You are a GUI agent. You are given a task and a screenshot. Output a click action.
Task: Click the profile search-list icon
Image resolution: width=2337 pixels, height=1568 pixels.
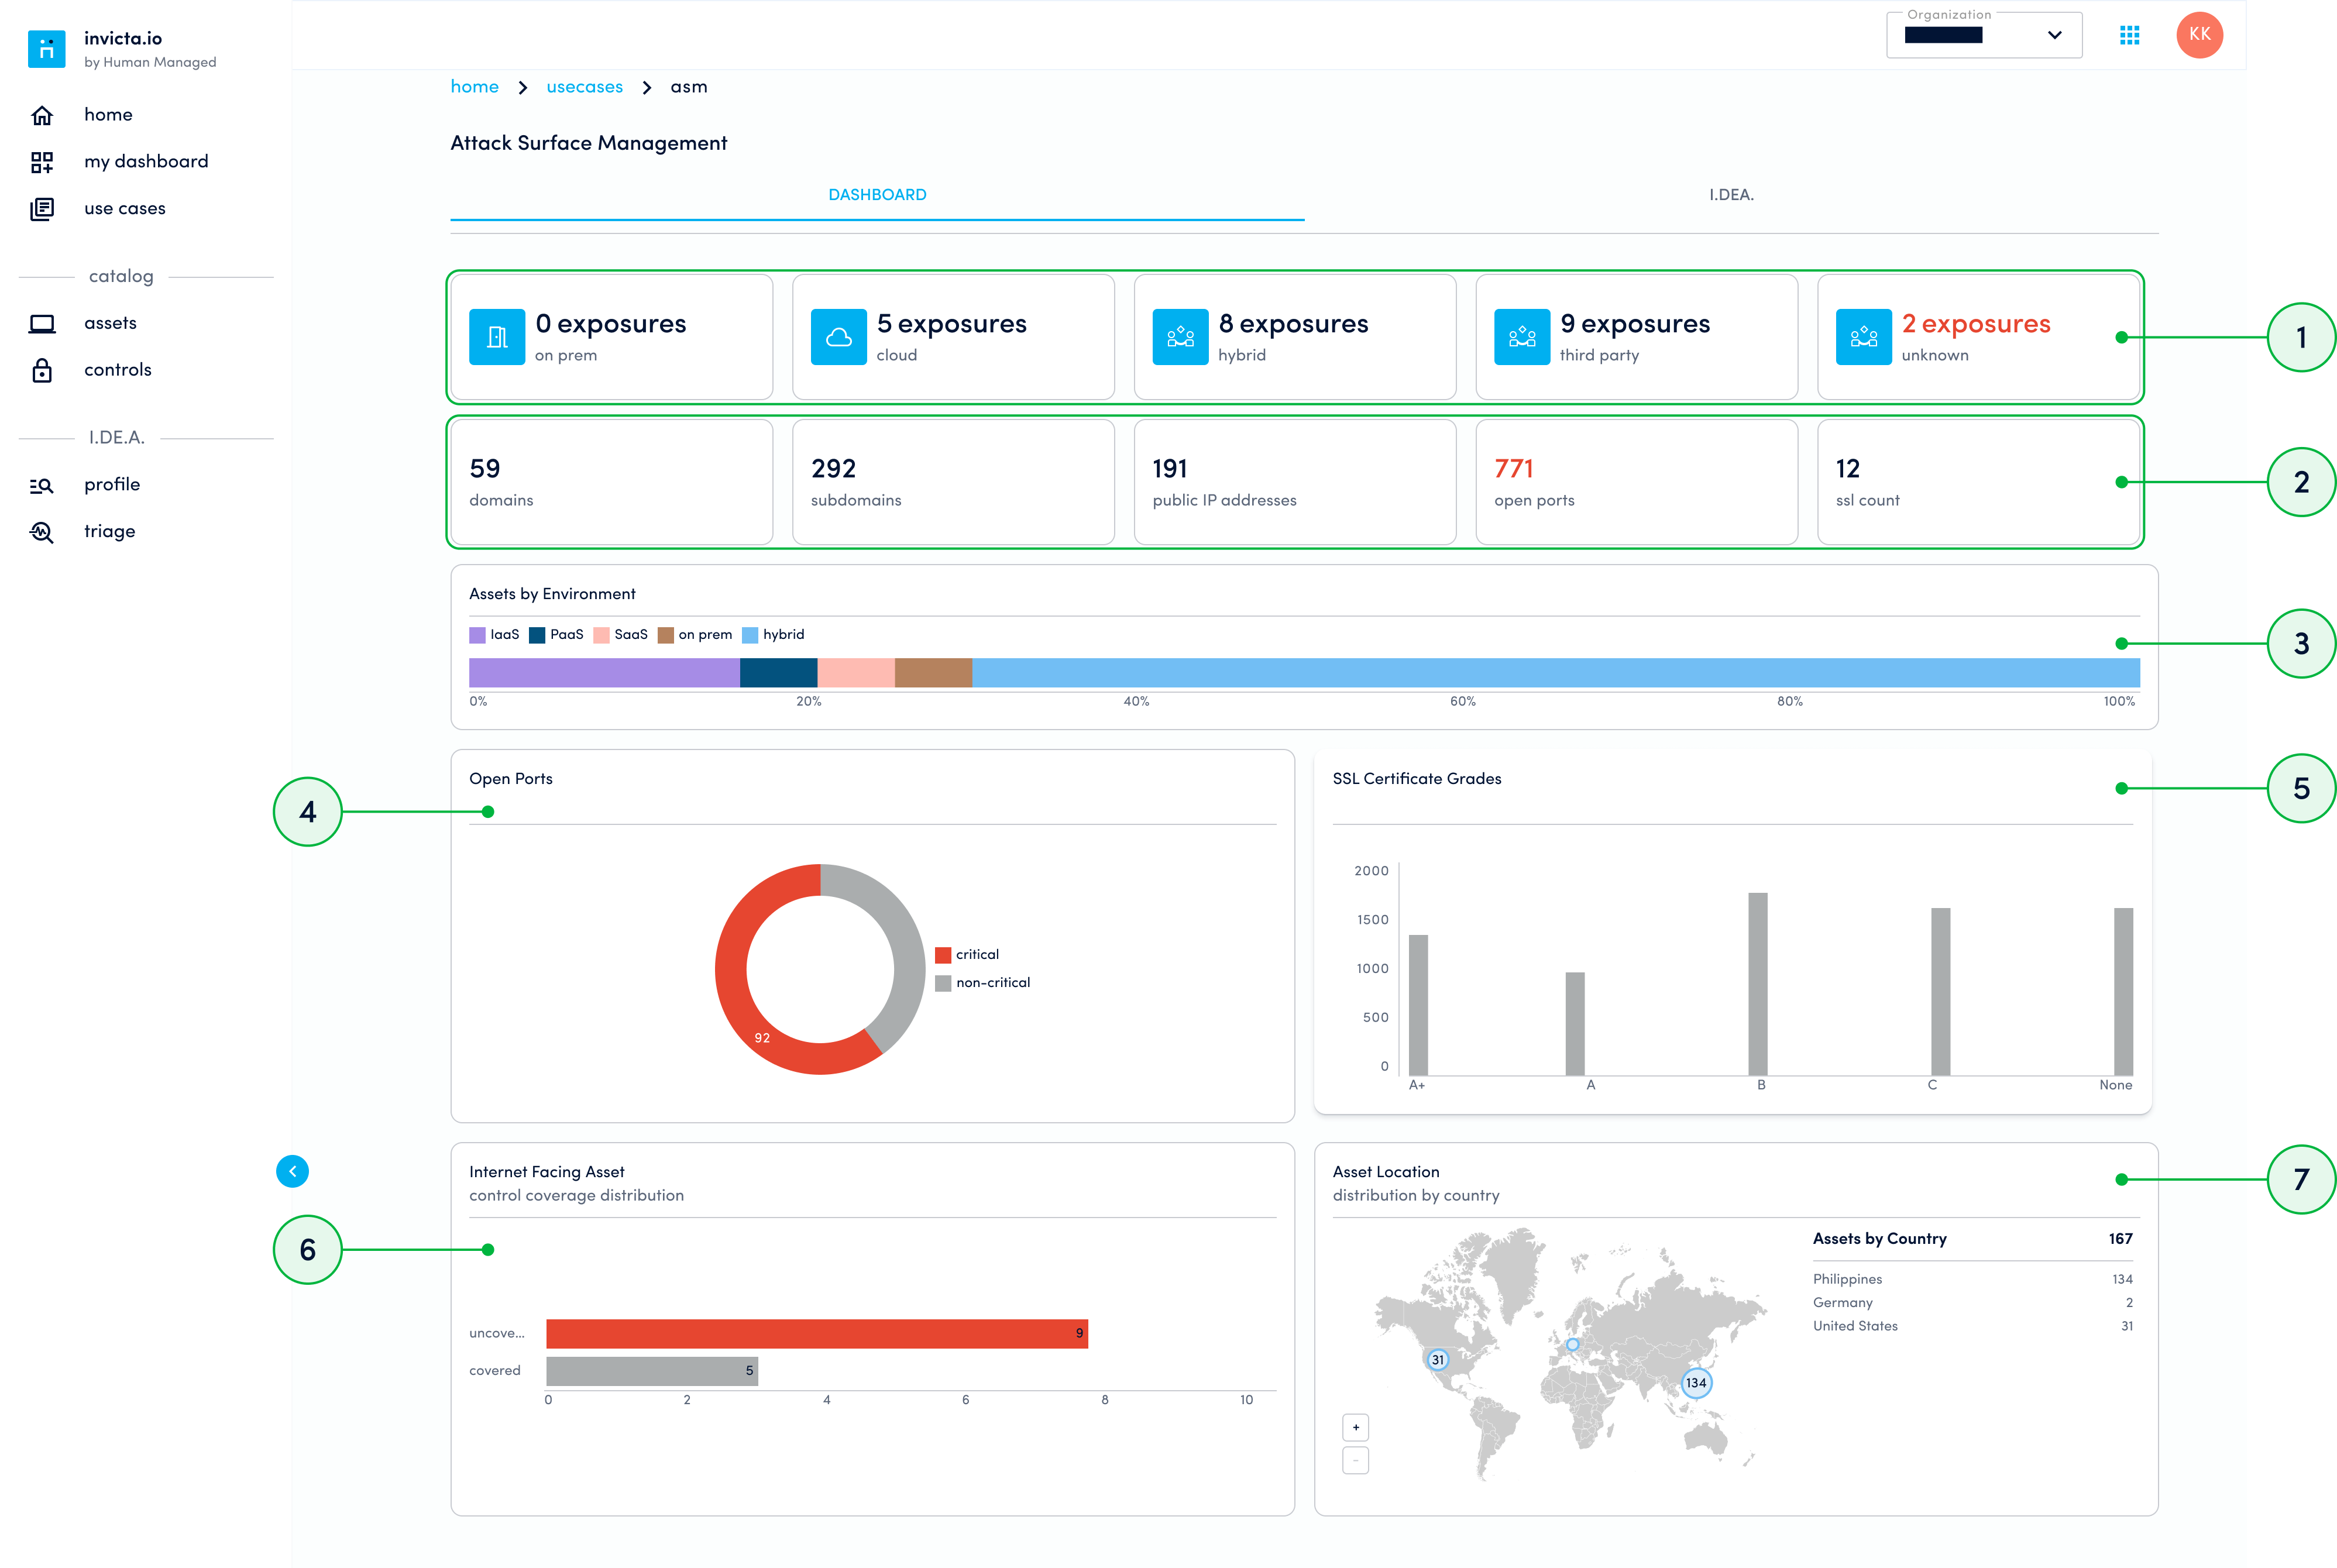click(42, 485)
